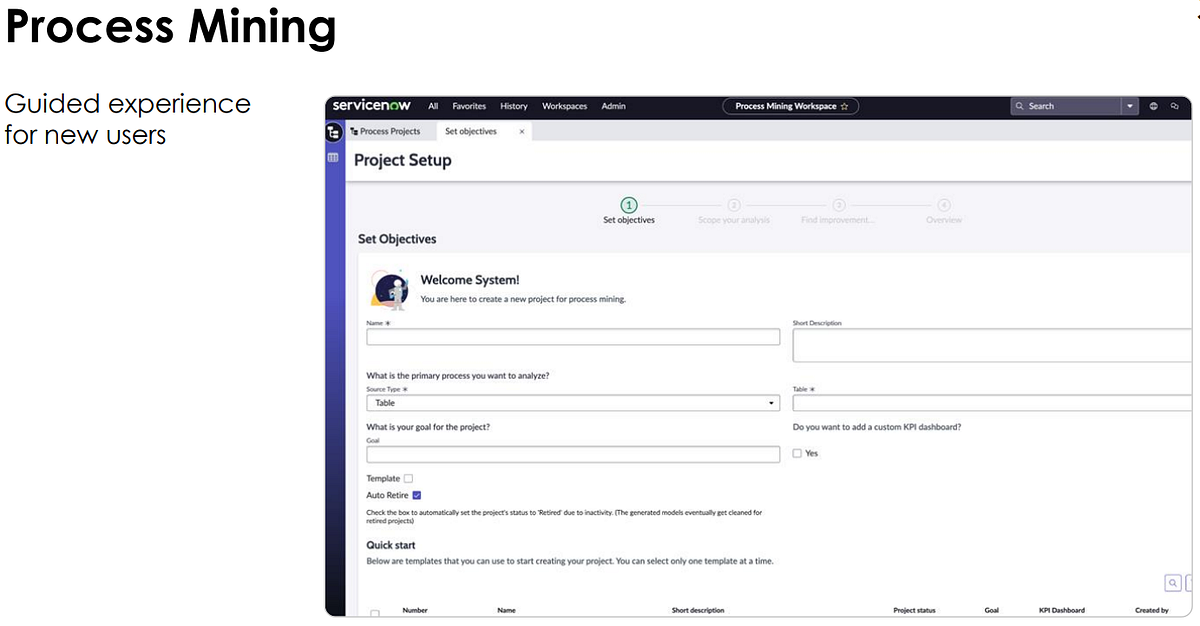The image size is (1200, 626).
Task: Click the chat/feedback icon in top bar
Action: 1174,106
